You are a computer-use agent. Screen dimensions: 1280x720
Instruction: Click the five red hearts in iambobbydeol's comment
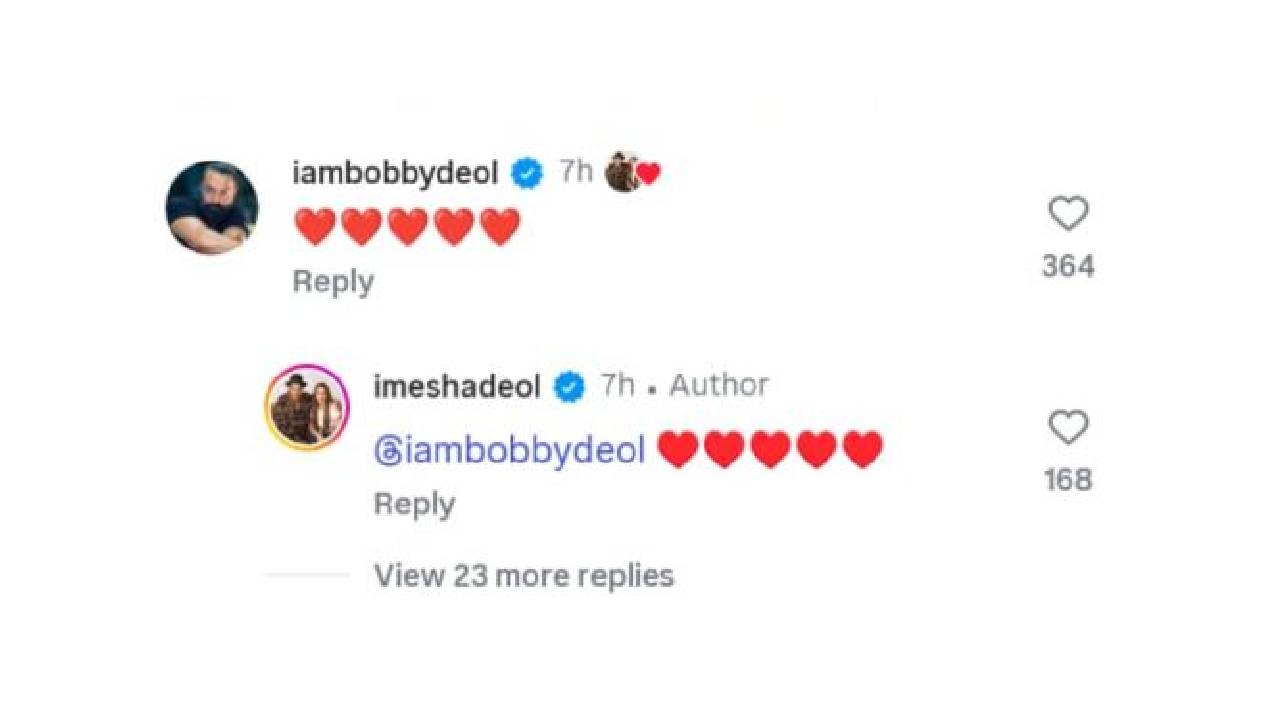(x=408, y=227)
